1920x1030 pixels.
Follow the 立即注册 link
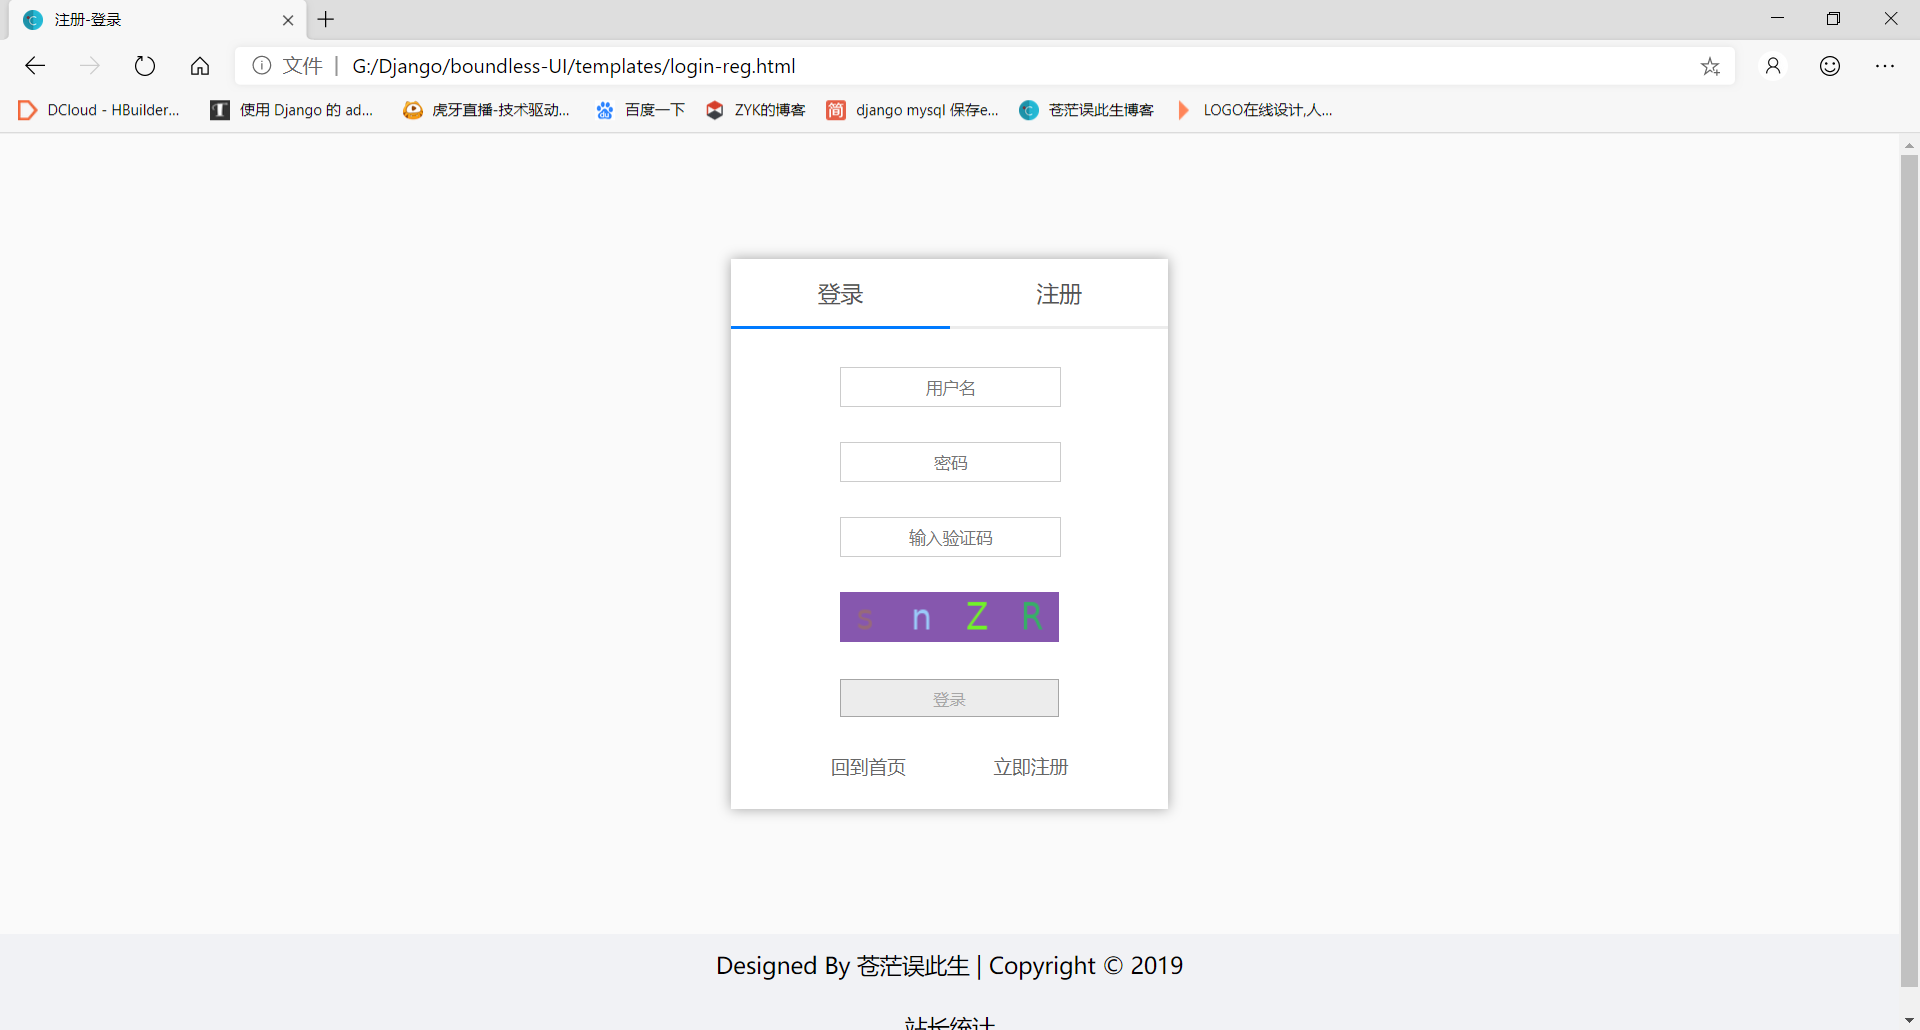click(x=1031, y=767)
